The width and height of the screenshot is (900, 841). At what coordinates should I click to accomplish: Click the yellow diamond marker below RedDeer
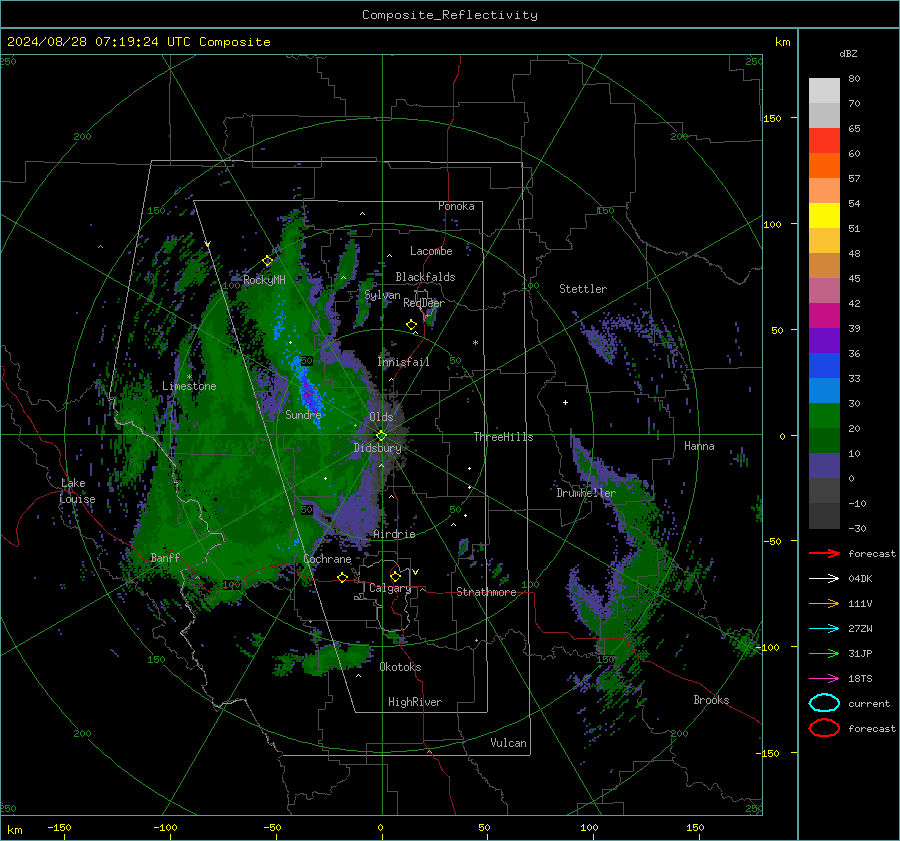pos(411,325)
